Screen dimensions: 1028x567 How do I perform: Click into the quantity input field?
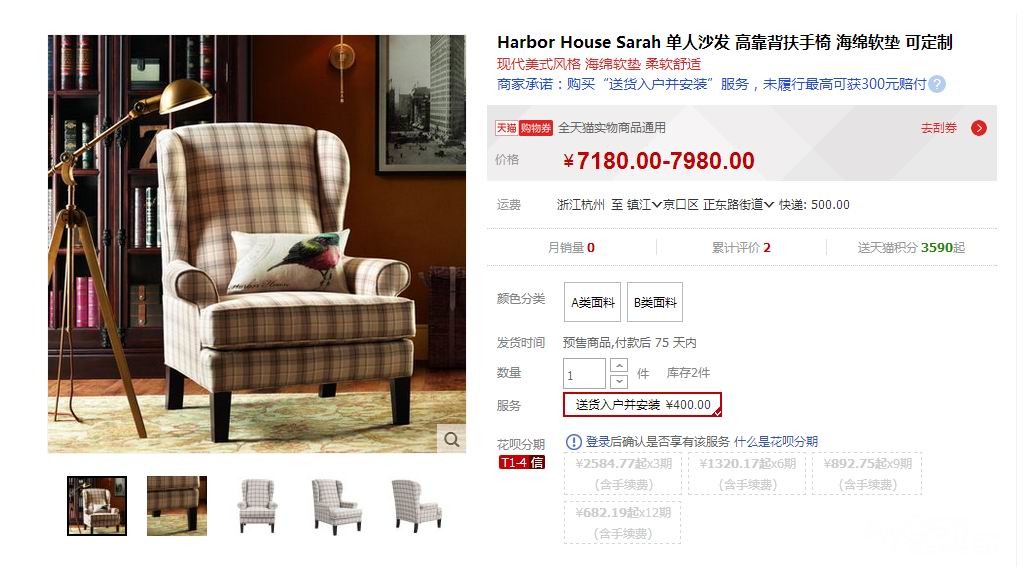click(x=584, y=374)
